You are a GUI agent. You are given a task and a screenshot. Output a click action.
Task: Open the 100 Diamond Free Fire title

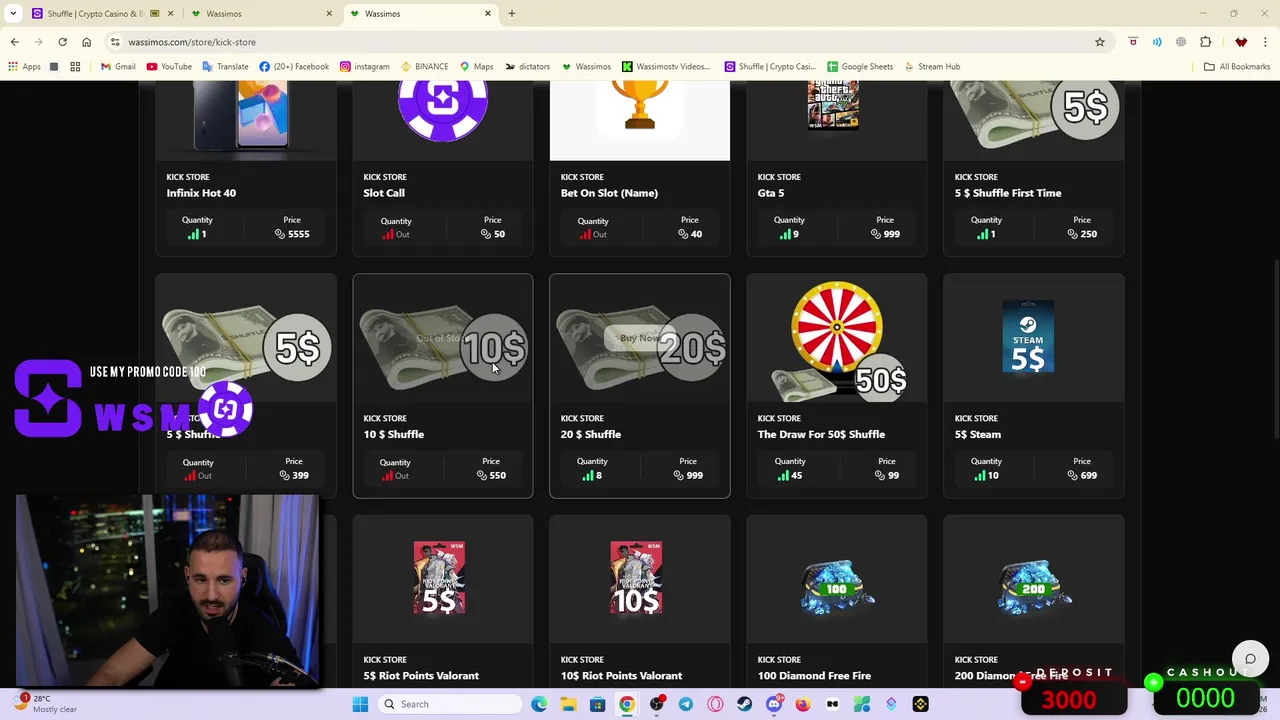coord(814,676)
